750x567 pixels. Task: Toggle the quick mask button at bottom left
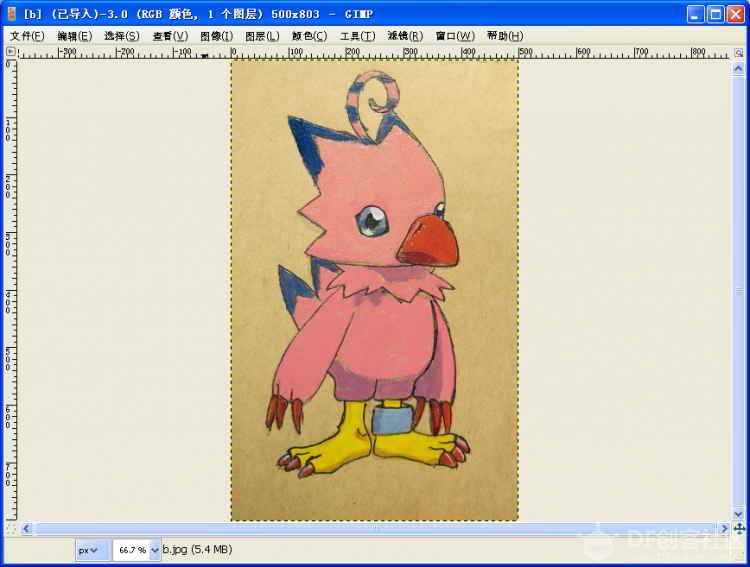(x=11, y=529)
